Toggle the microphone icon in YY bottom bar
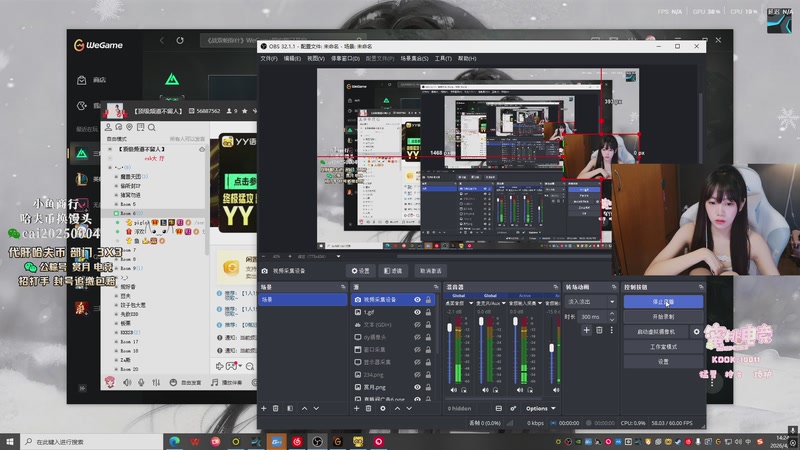The width and height of the screenshot is (800, 450). click(x=141, y=382)
